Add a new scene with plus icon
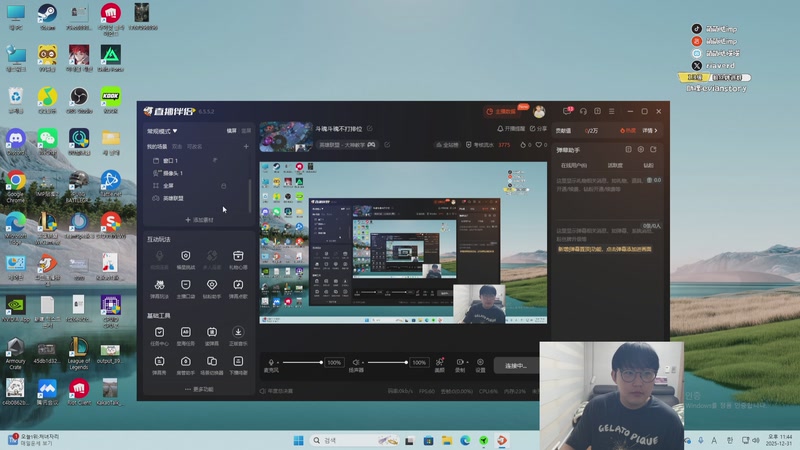Image resolution: width=800 pixels, height=450 pixels. click(246, 146)
